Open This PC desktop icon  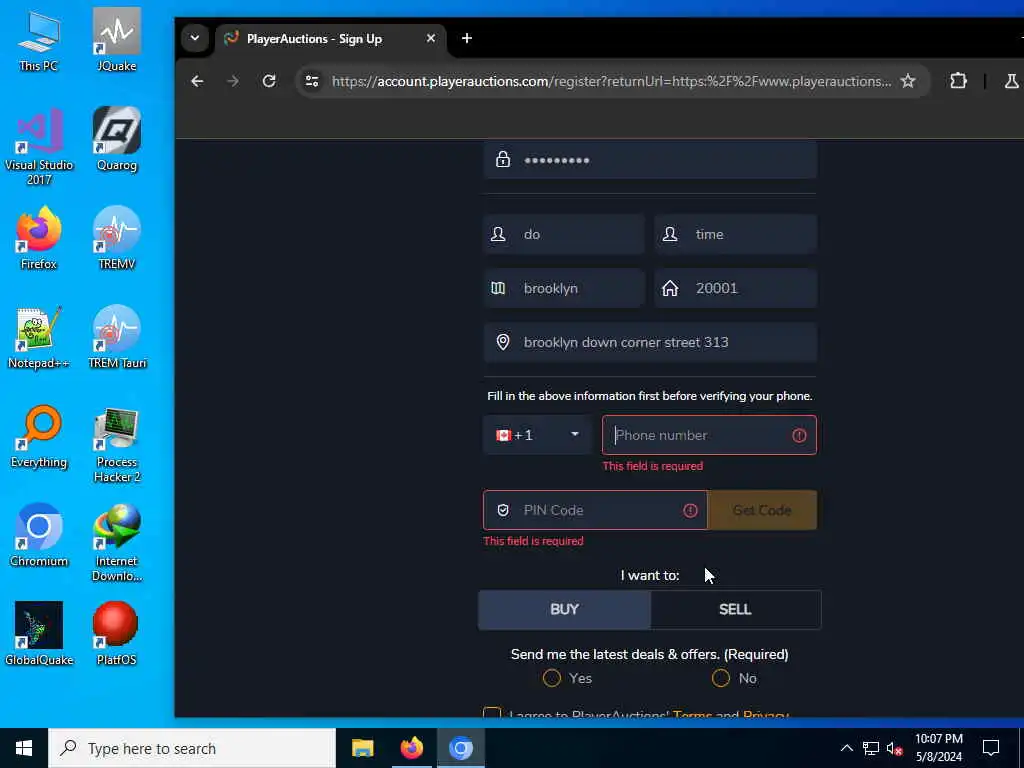[39, 40]
